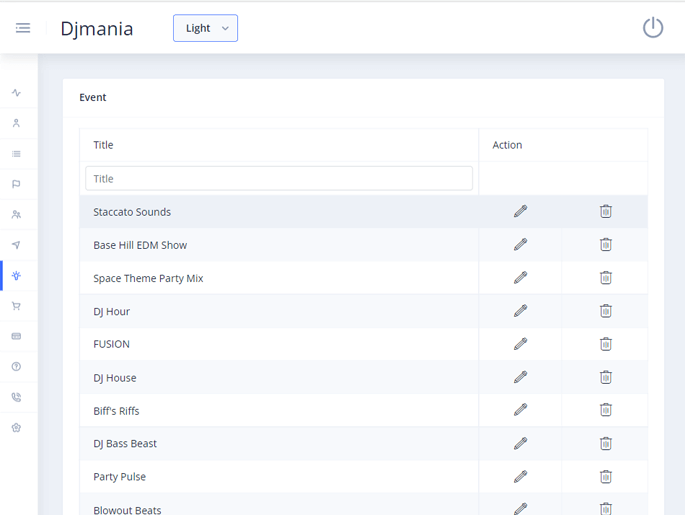This screenshot has height=515, width=685.
Task: Open the Light theme dropdown
Action: point(205,28)
